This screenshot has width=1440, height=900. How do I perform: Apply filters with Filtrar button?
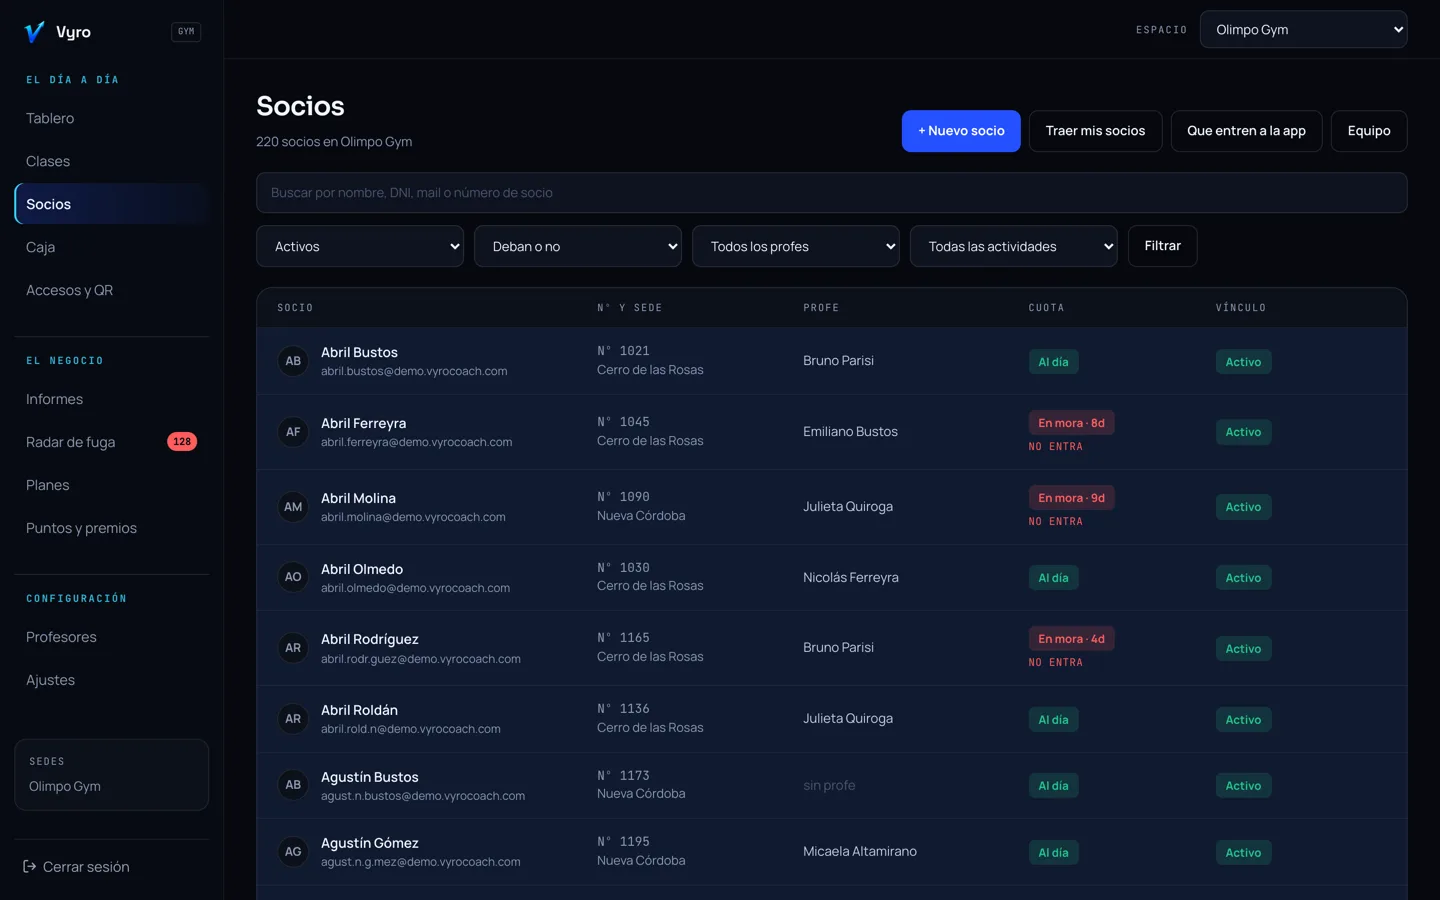tap(1162, 246)
